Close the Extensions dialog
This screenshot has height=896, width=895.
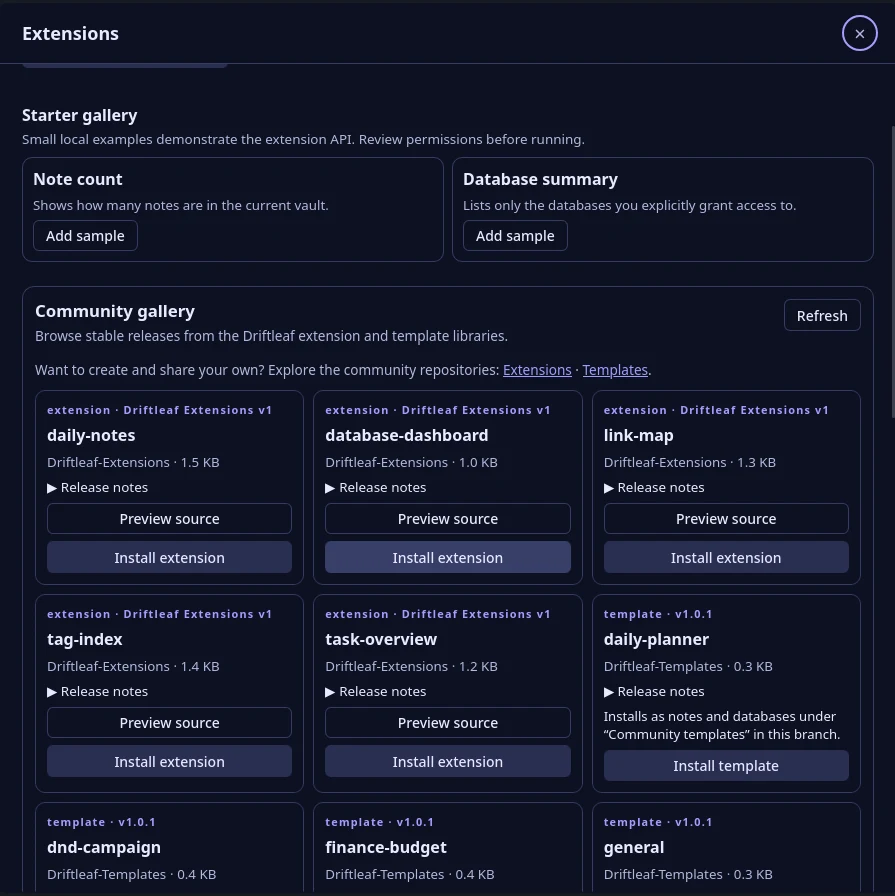859,34
